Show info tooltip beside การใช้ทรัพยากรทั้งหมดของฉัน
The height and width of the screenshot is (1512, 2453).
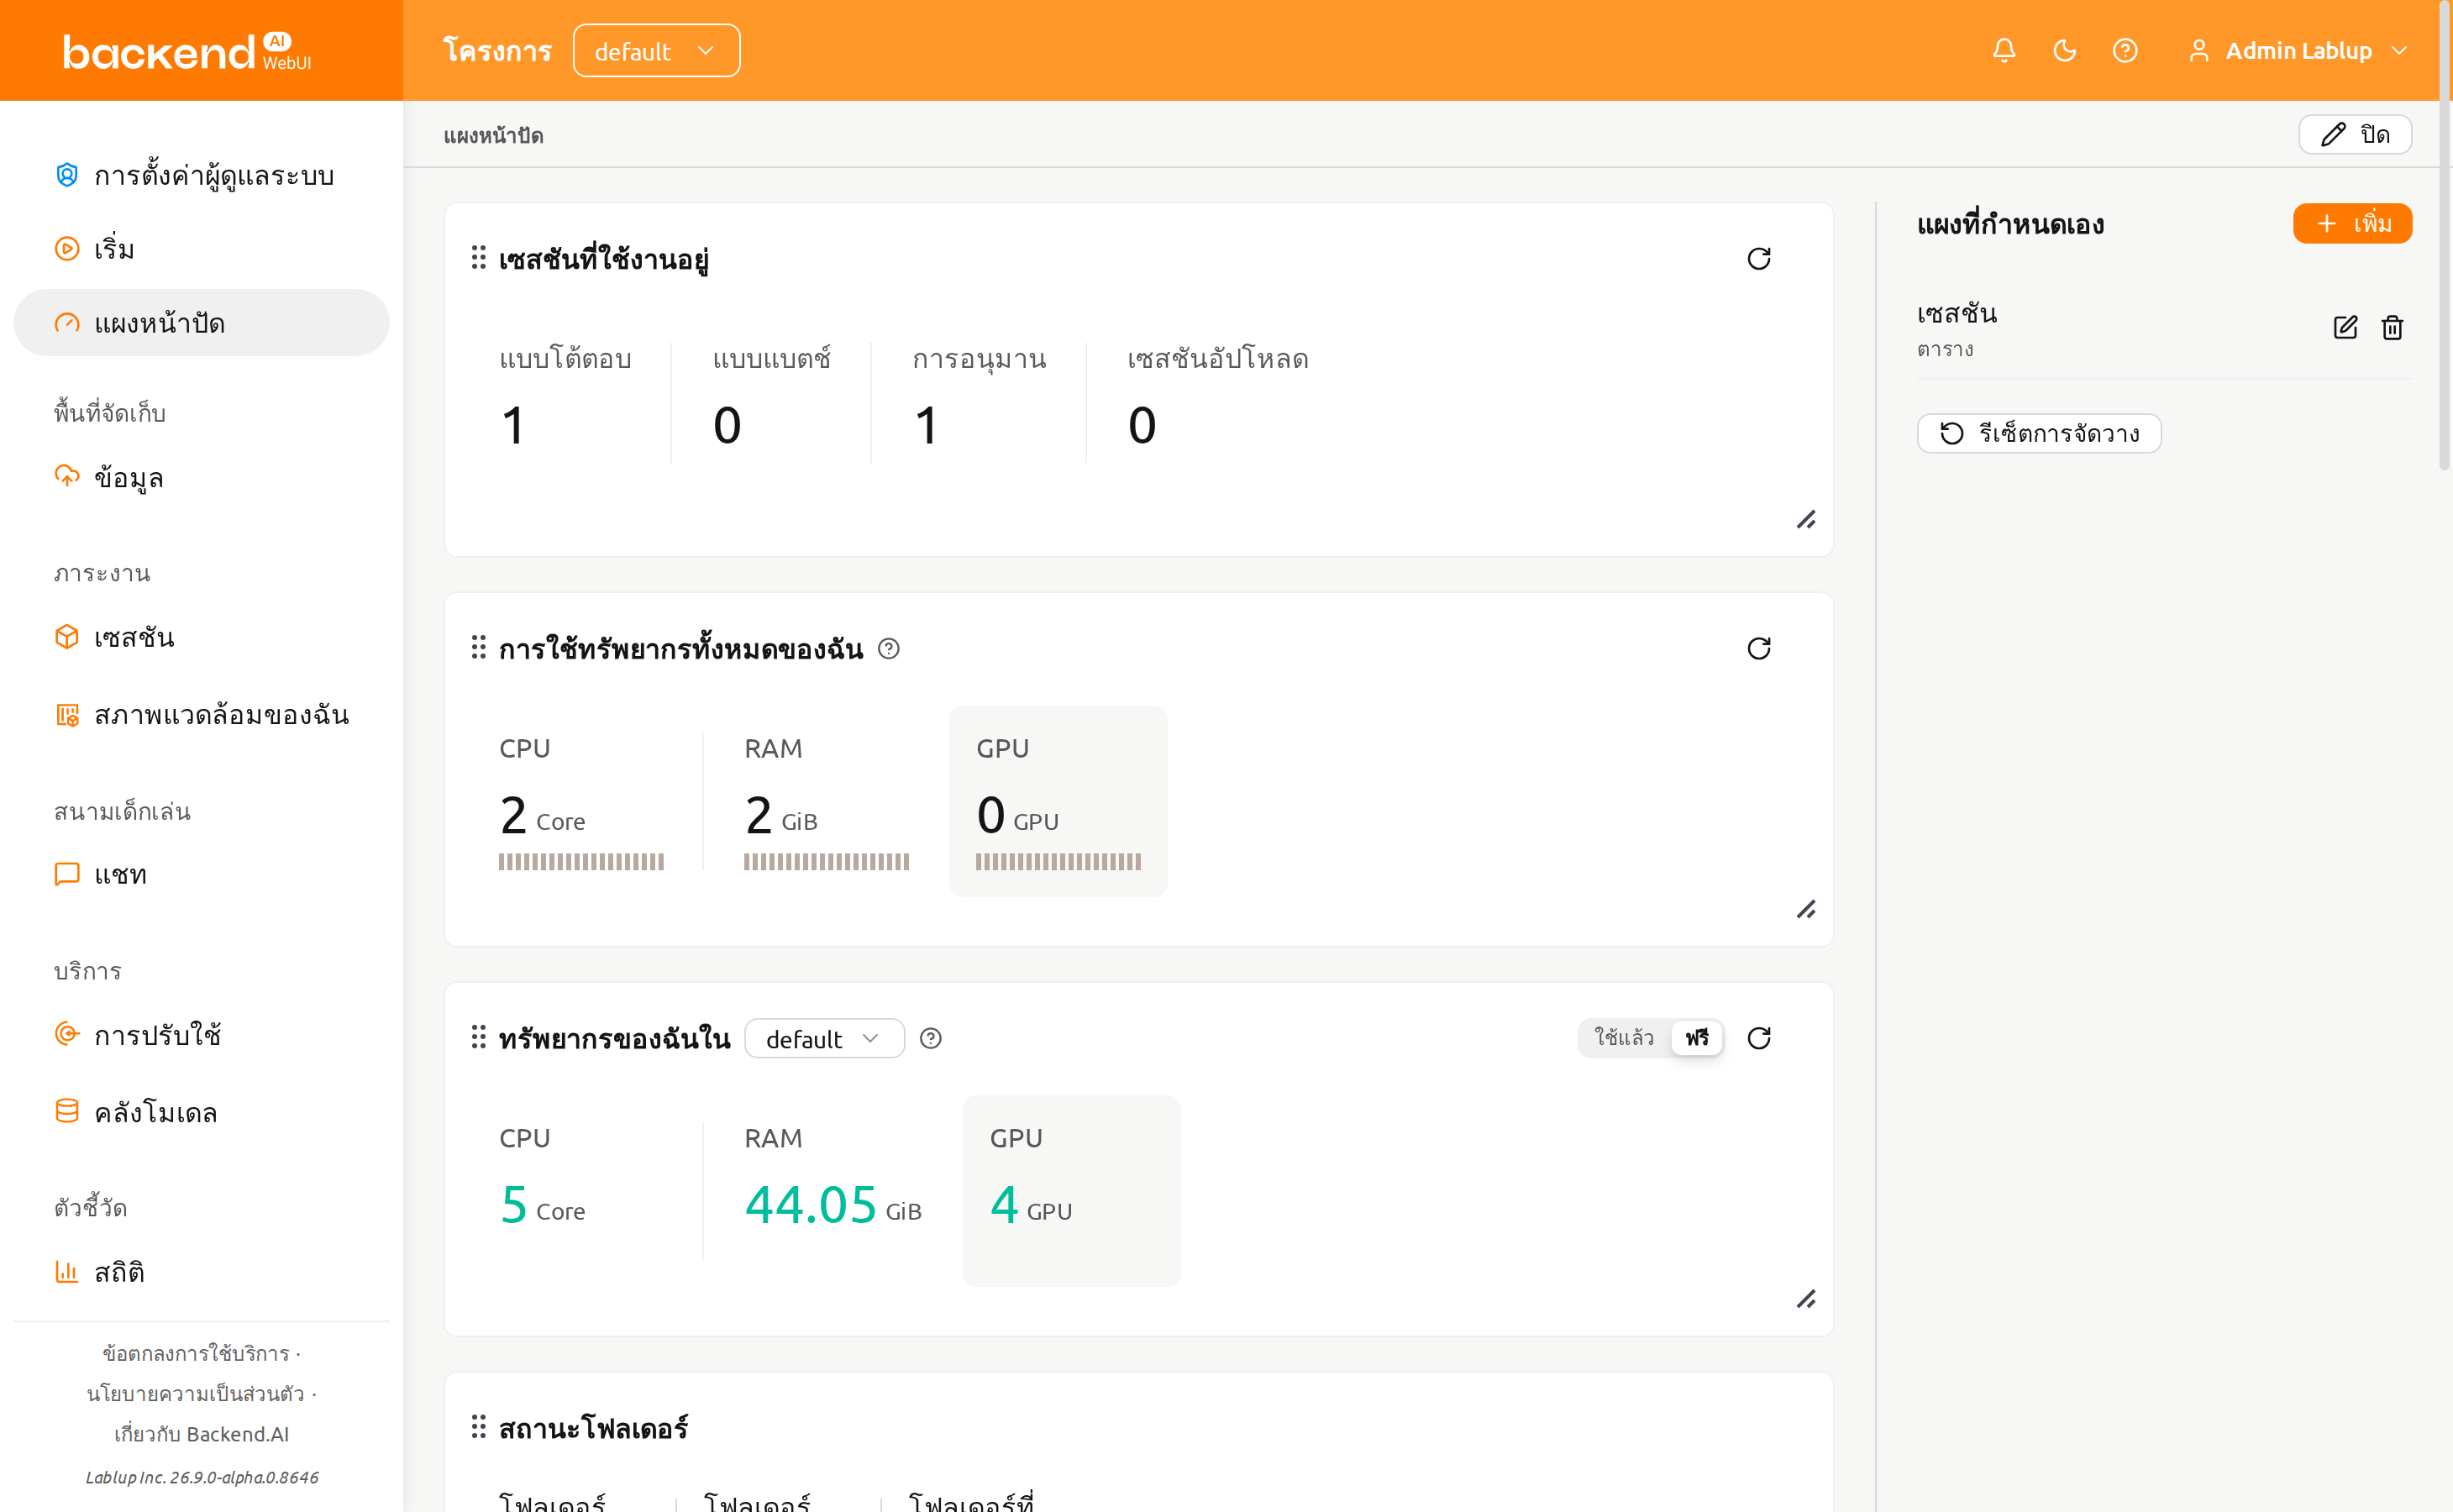pos(888,649)
